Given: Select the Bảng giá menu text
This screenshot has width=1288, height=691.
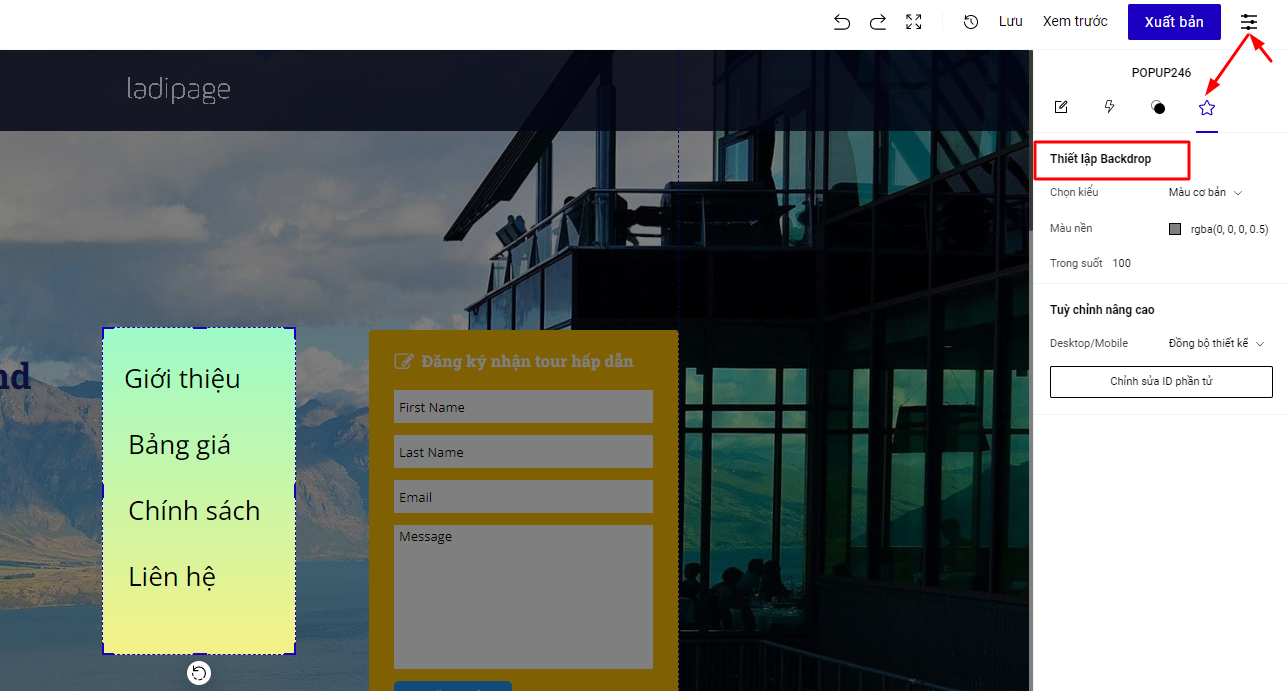Looking at the screenshot, I should click(180, 445).
